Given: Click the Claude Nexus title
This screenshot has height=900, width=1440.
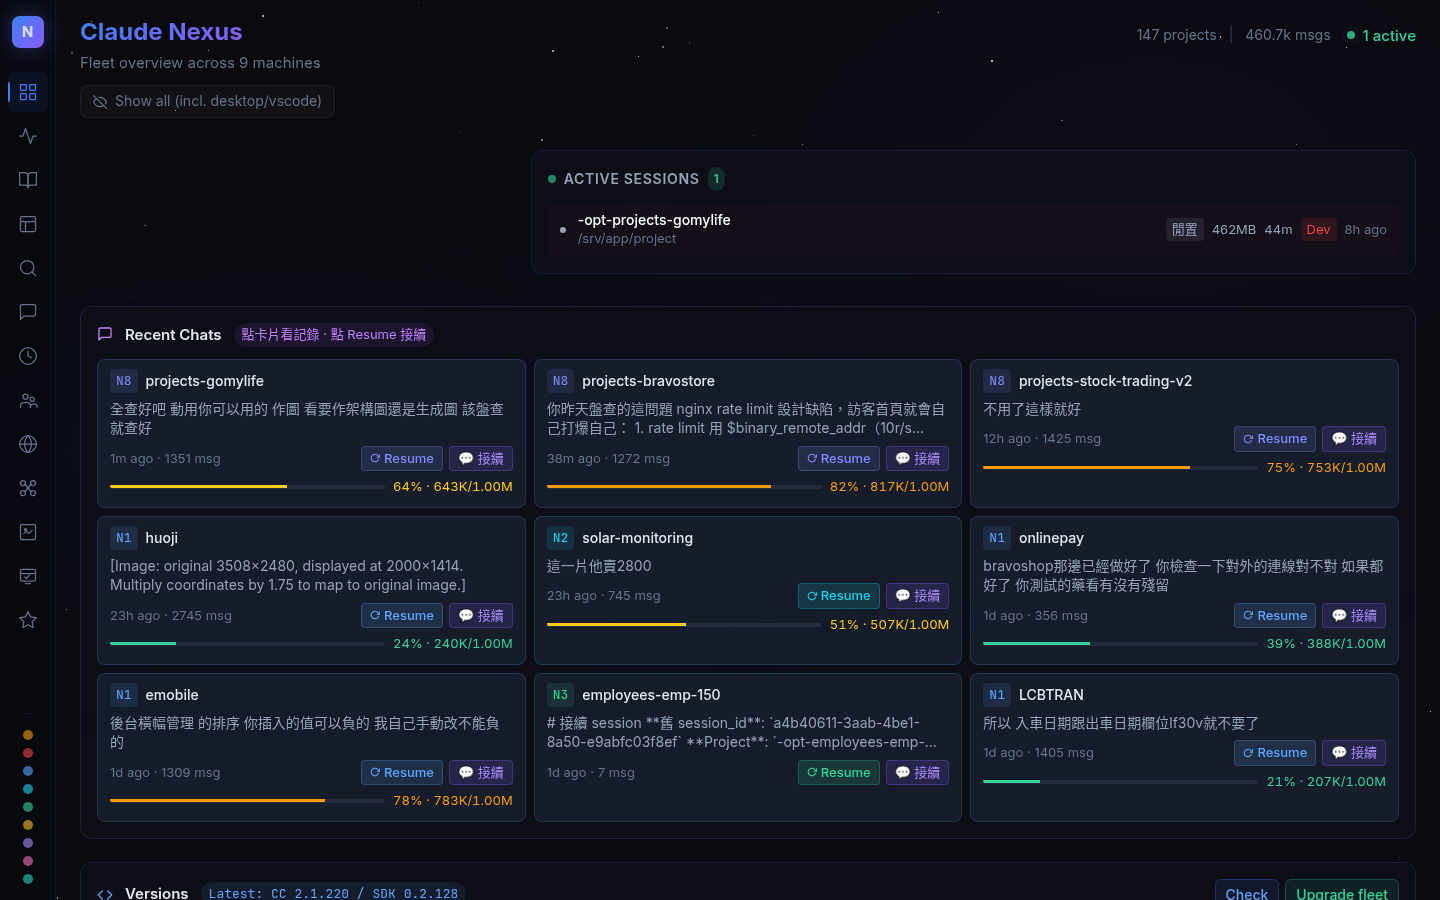Looking at the screenshot, I should [x=161, y=32].
